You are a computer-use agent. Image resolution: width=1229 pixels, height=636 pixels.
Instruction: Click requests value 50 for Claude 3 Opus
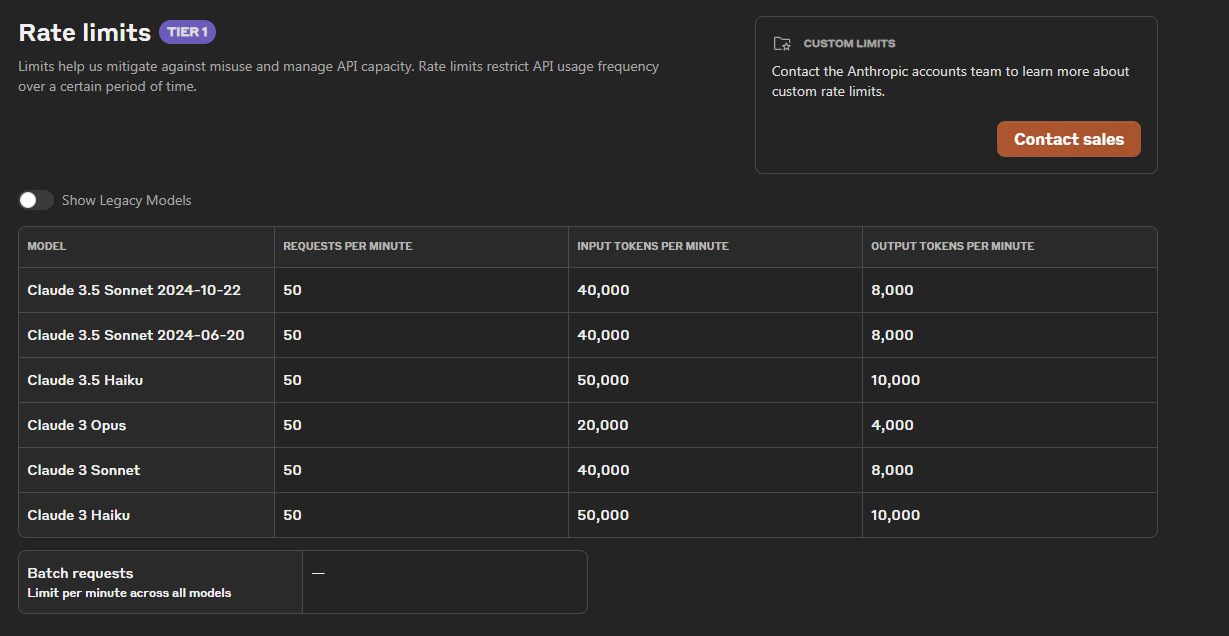point(292,425)
